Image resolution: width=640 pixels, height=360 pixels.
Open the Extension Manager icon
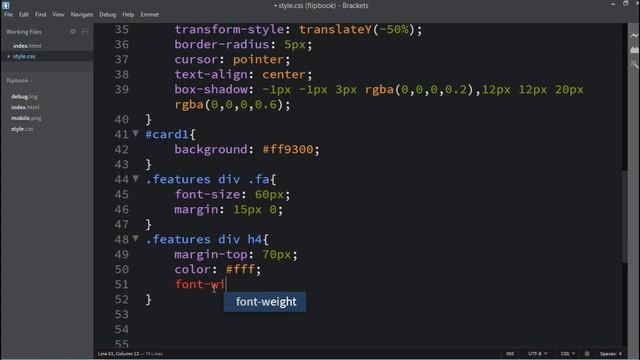pyautogui.click(x=634, y=50)
